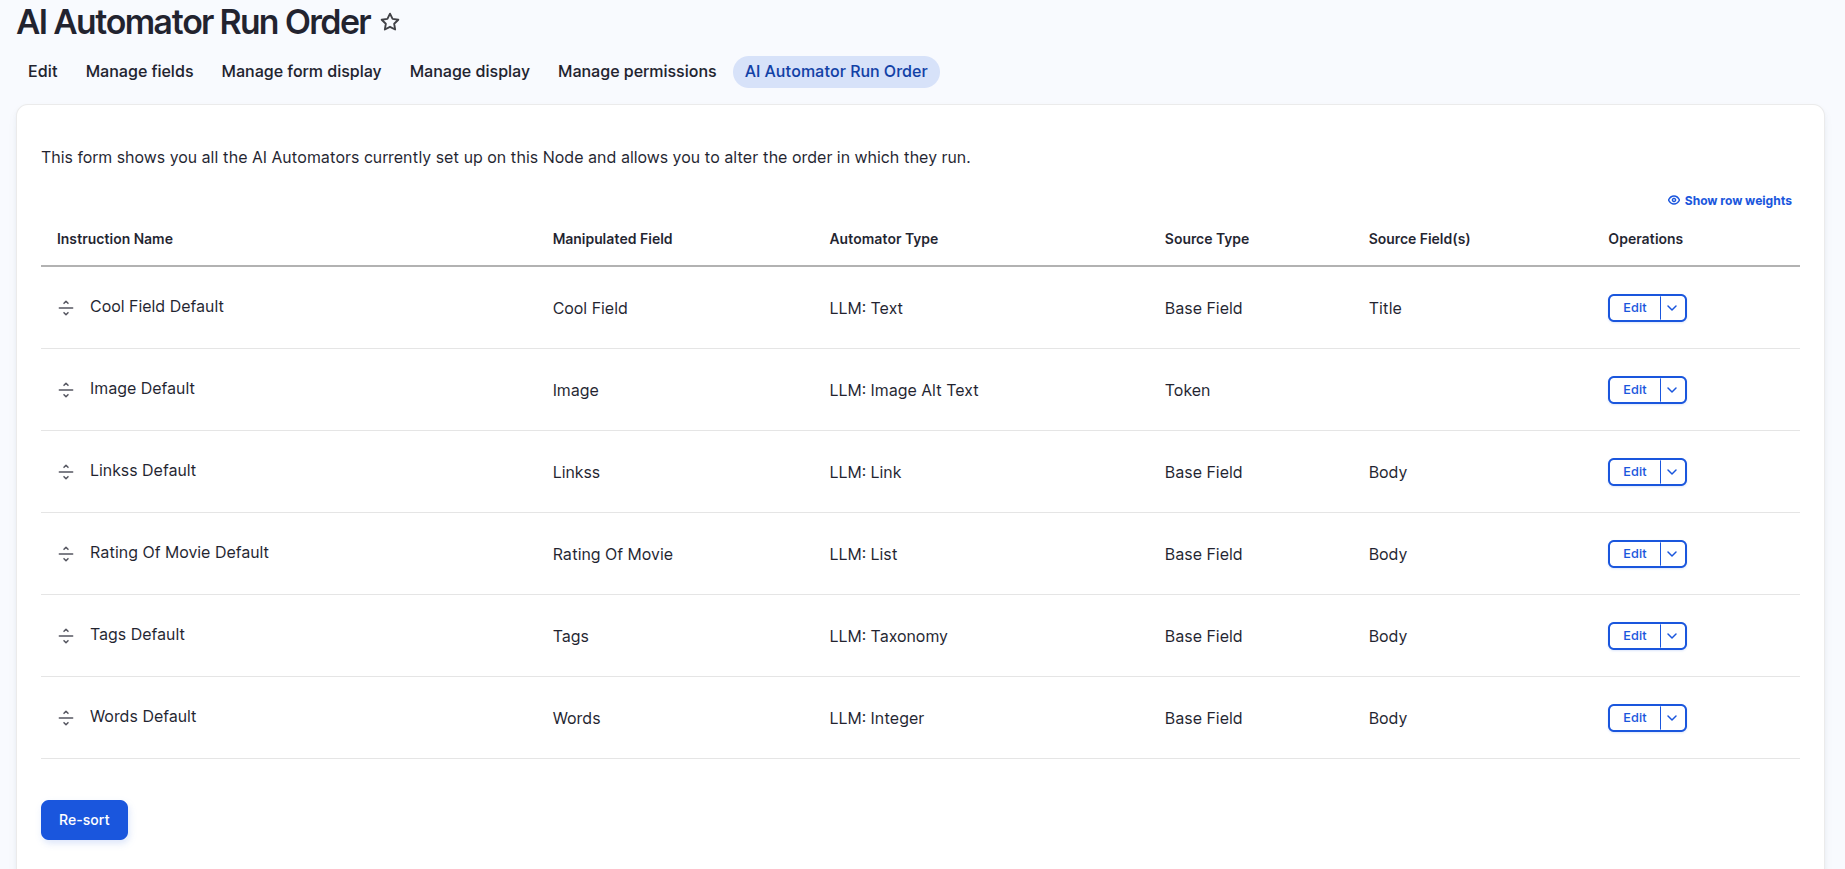Click Edit button for Cool Field Default

[x=1635, y=308]
